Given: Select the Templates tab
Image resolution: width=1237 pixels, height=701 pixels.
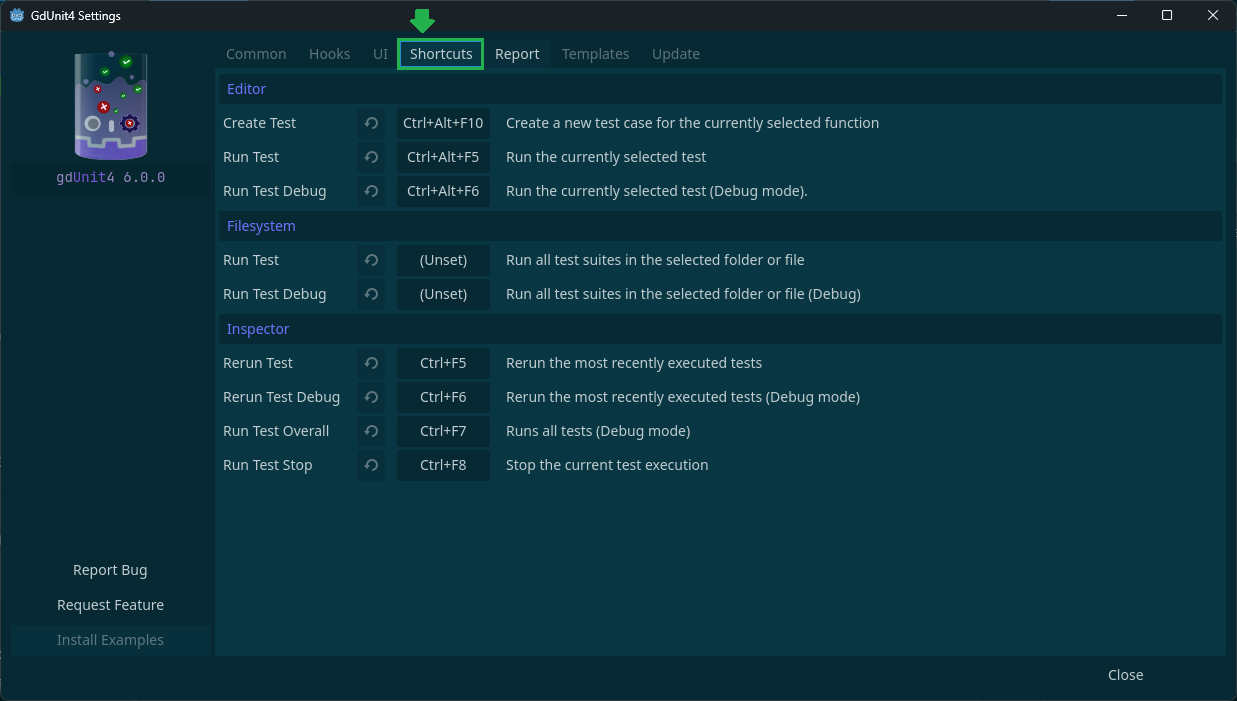Looking at the screenshot, I should [x=595, y=54].
